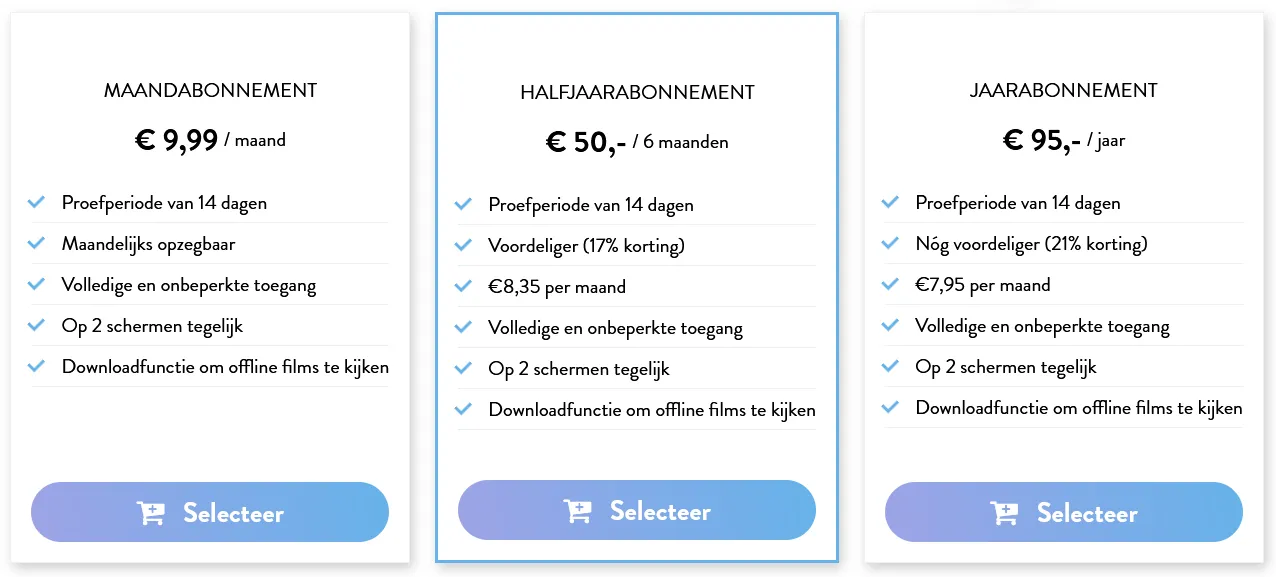
Task: Click the cart icon on the Maandabonnement Selecteer button
Action: (150, 513)
